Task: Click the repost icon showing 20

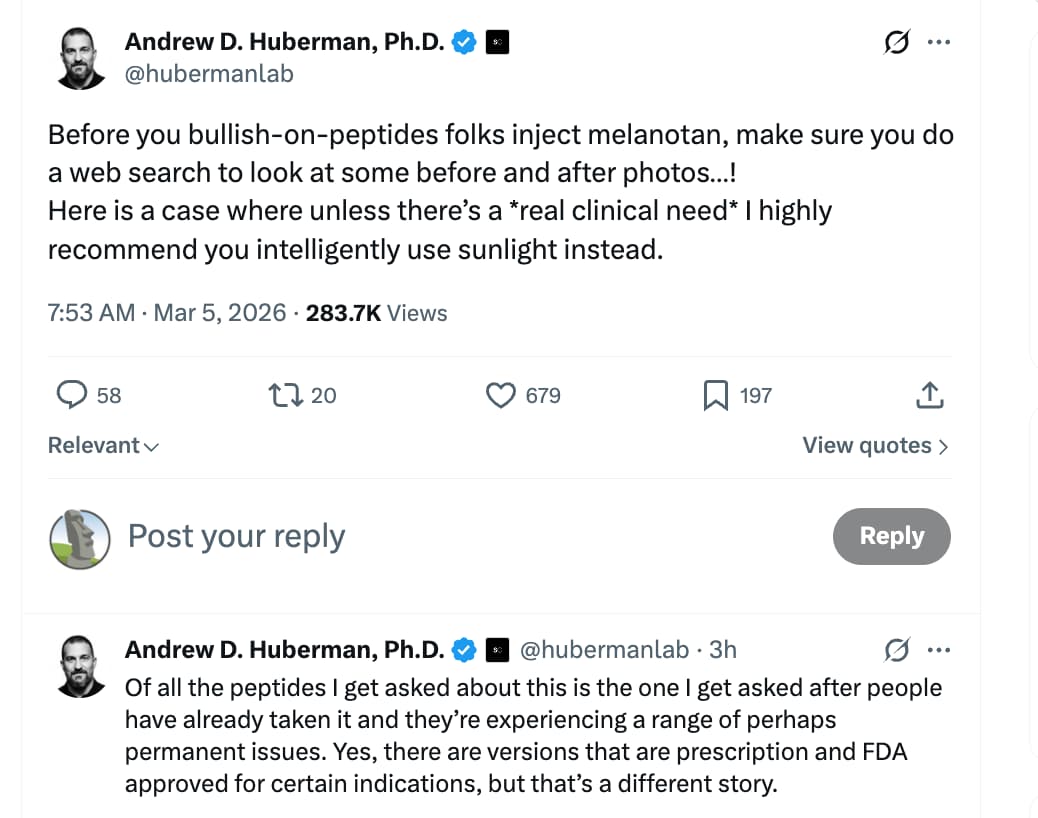Action: (x=285, y=396)
